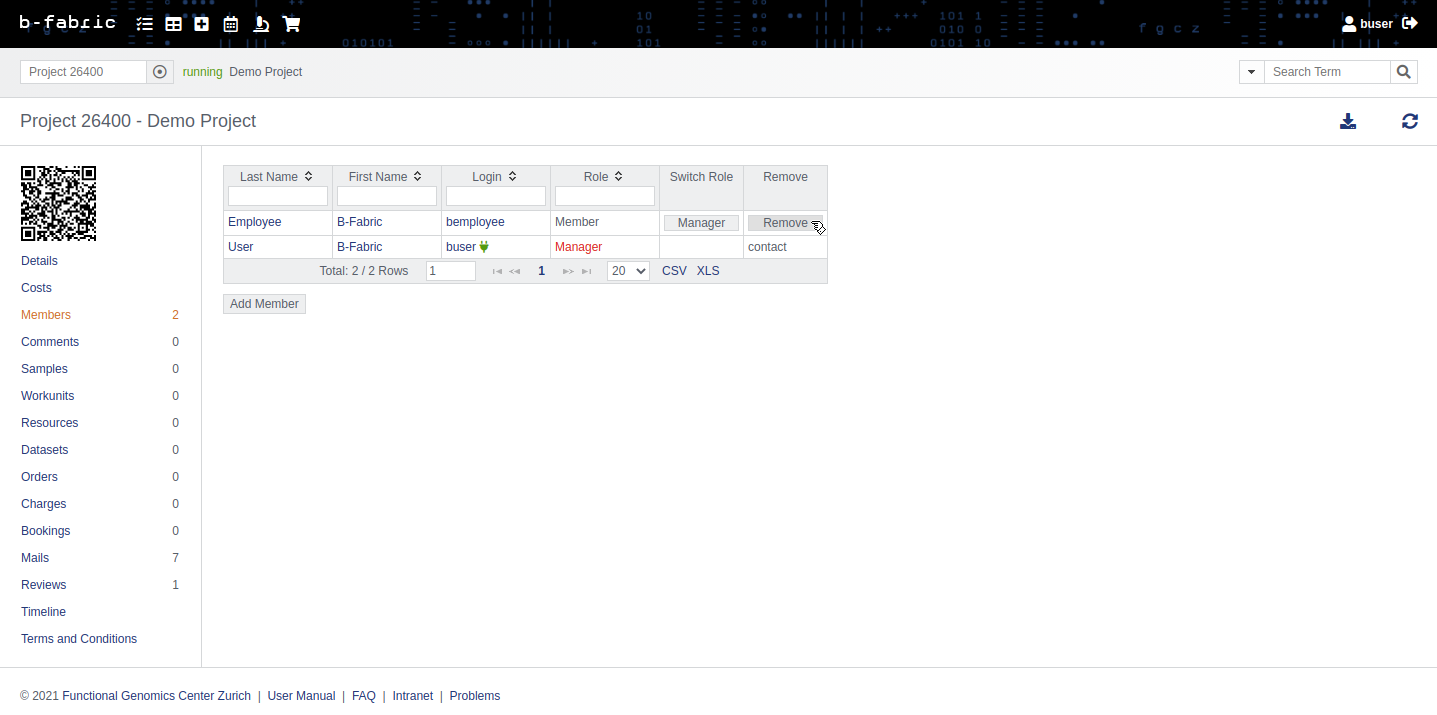
Task: Click the plus square icon in header
Action: 202,24
